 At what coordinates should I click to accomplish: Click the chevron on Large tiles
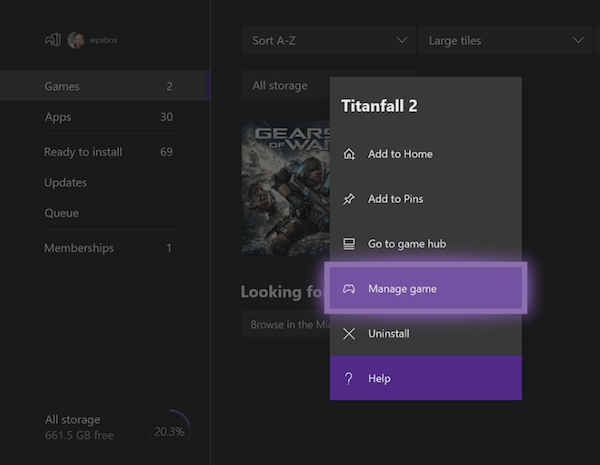578,40
